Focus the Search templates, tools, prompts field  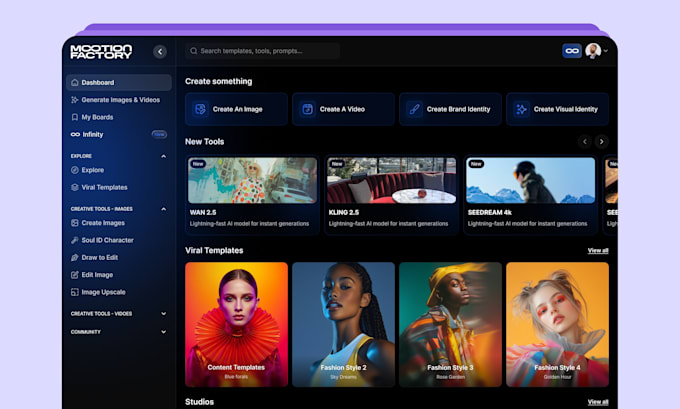click(x=262, y=51)
